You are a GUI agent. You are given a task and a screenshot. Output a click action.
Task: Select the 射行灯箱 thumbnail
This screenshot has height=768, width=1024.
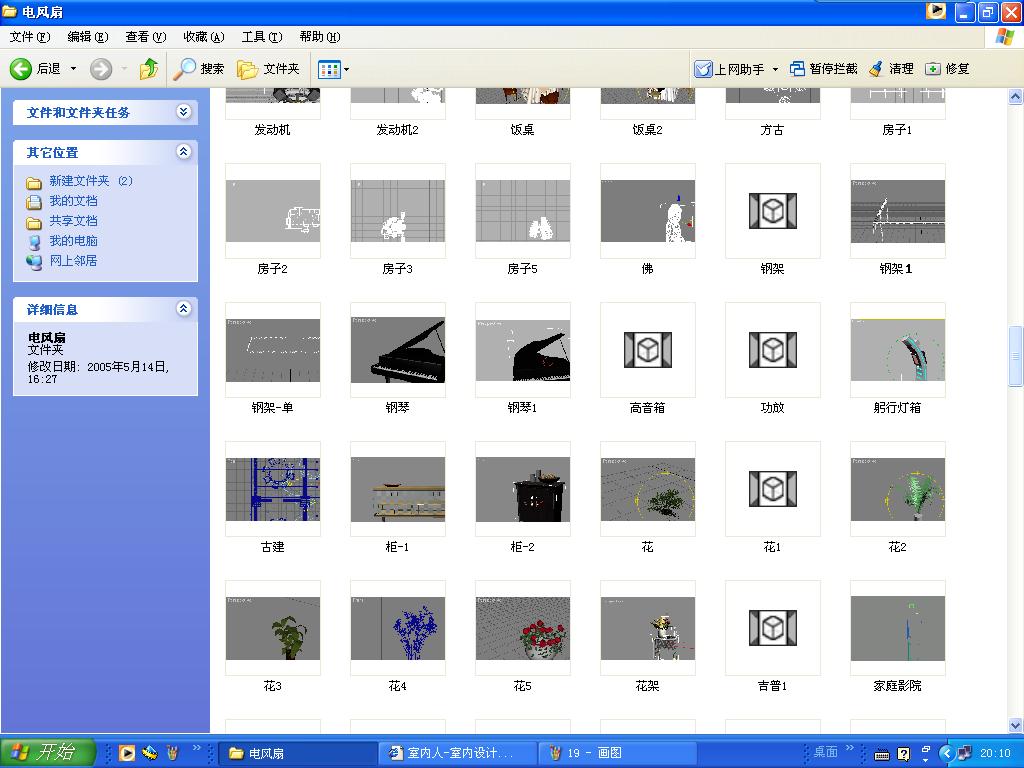pos(897,350)
